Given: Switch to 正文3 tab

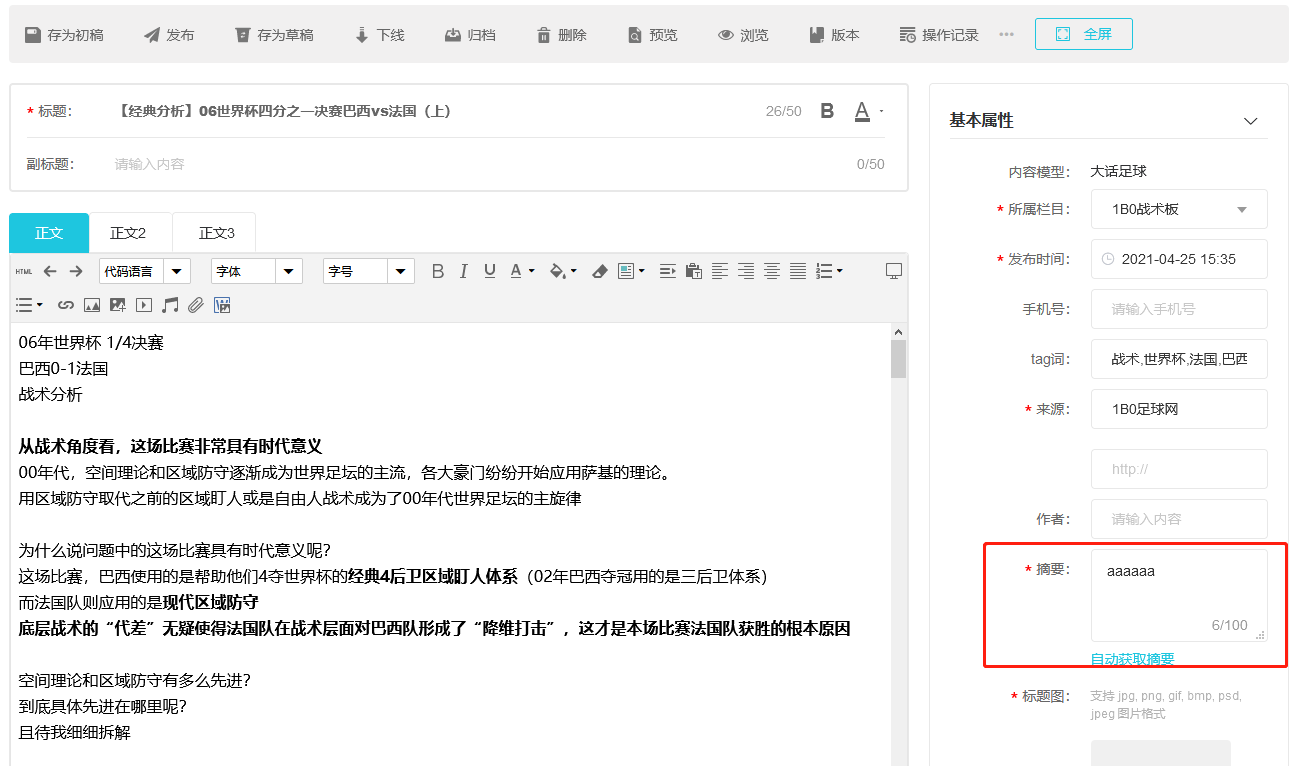Looking at the screenshot, I should [216, 233].
